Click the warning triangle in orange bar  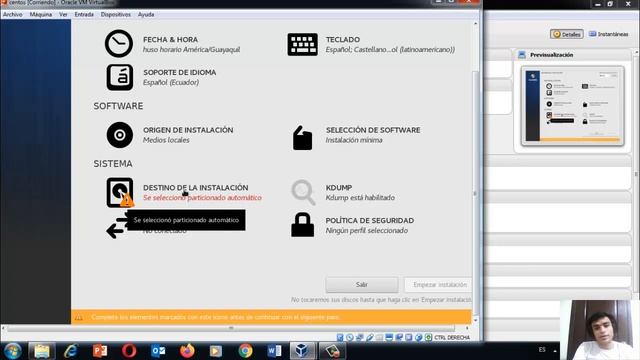pyautogui.click(x=78, y=317)
